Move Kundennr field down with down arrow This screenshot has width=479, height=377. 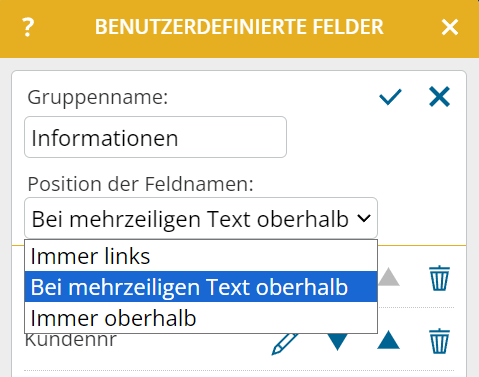point(337,342)
